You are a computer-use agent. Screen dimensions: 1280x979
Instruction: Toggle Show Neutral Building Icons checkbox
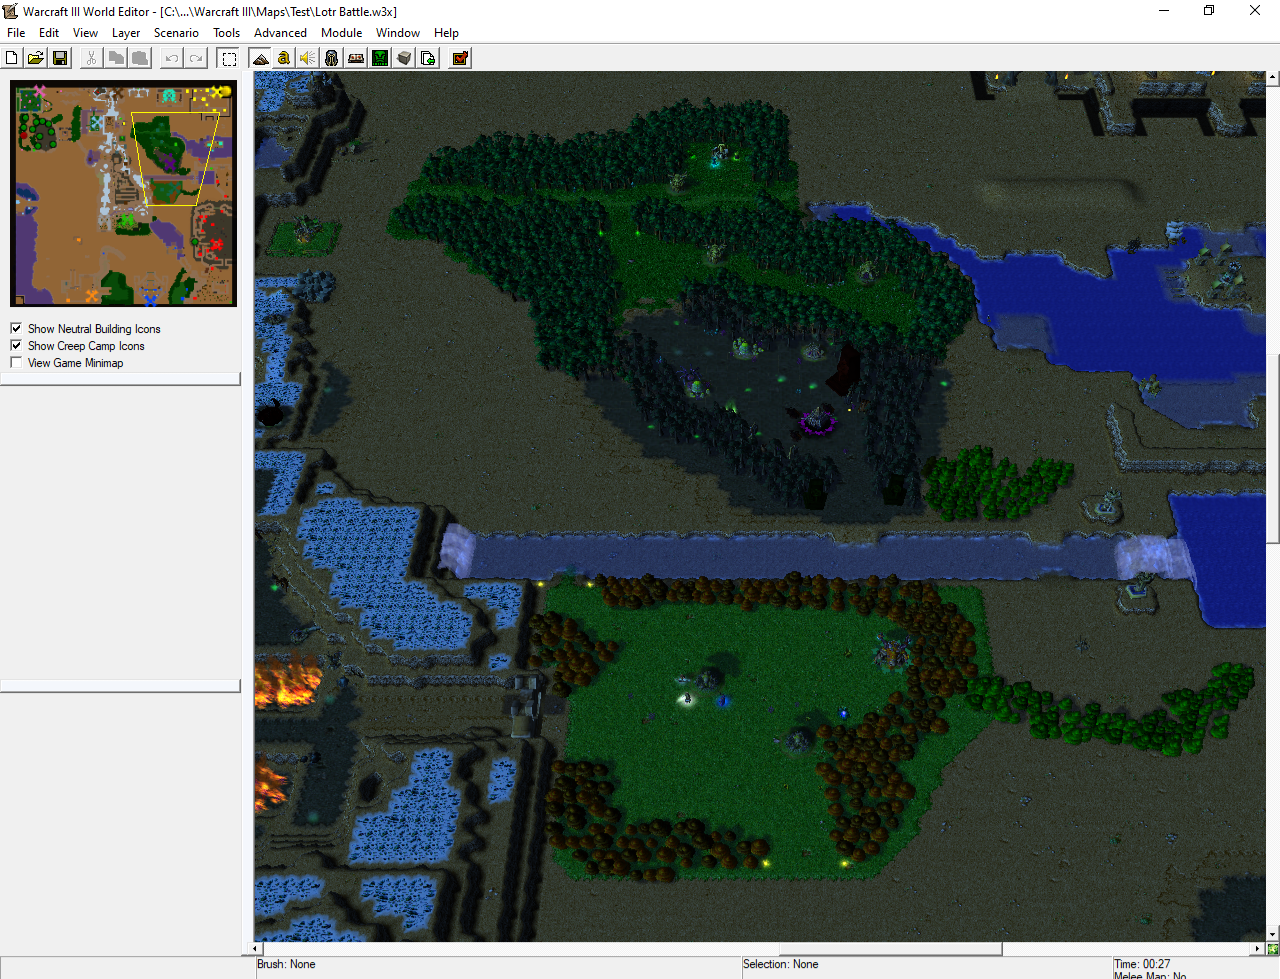coord(16,328)
